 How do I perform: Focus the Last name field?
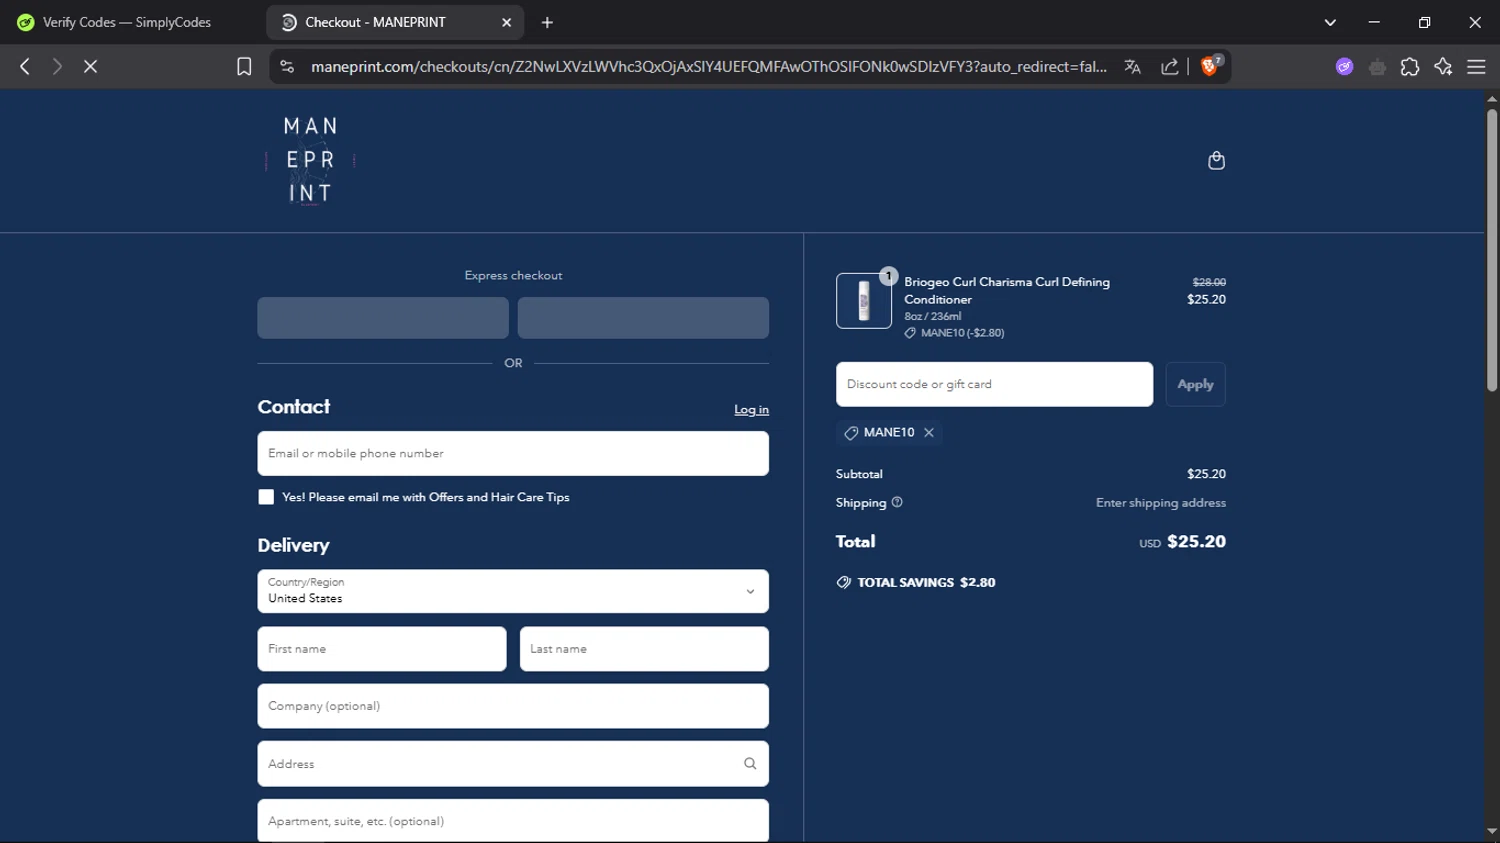click(x=644, y=649)
